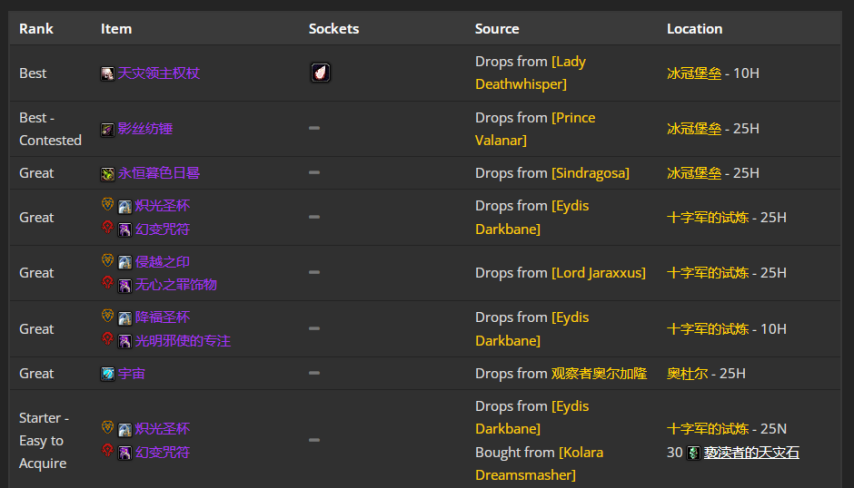Open the Lady Deathwhisper source link
The image size is (854, 488).
pos(530,73)
